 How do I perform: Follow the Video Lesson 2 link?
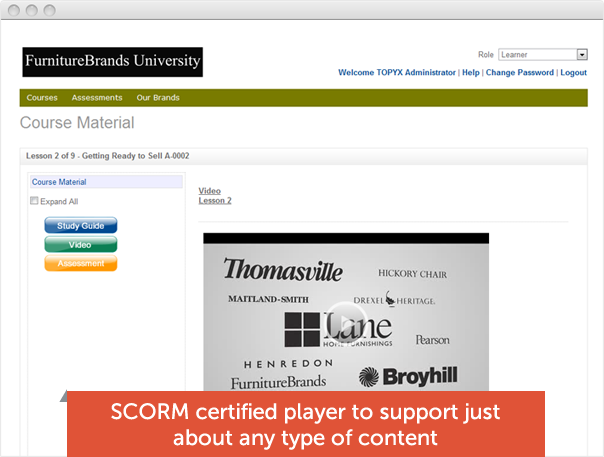pyautogui.click(x=215, y=196)
